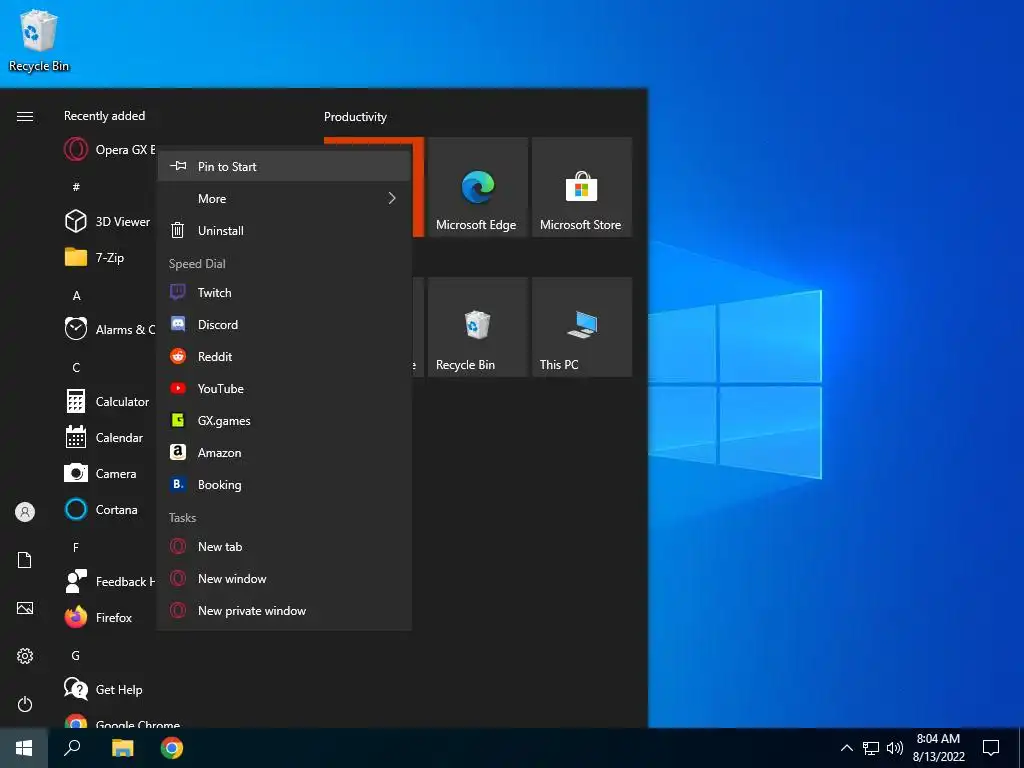Image resolution: width=1024 pixels, height=768 pixels.
Task: Open Pictures from Start sidebar
Action: click(x=25, y=608)
